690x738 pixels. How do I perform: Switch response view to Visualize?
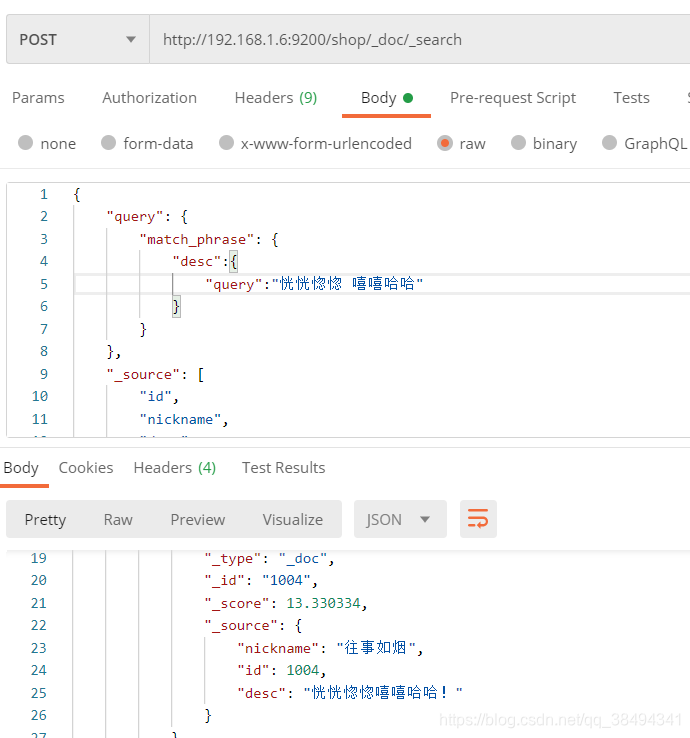pos(292,519)
